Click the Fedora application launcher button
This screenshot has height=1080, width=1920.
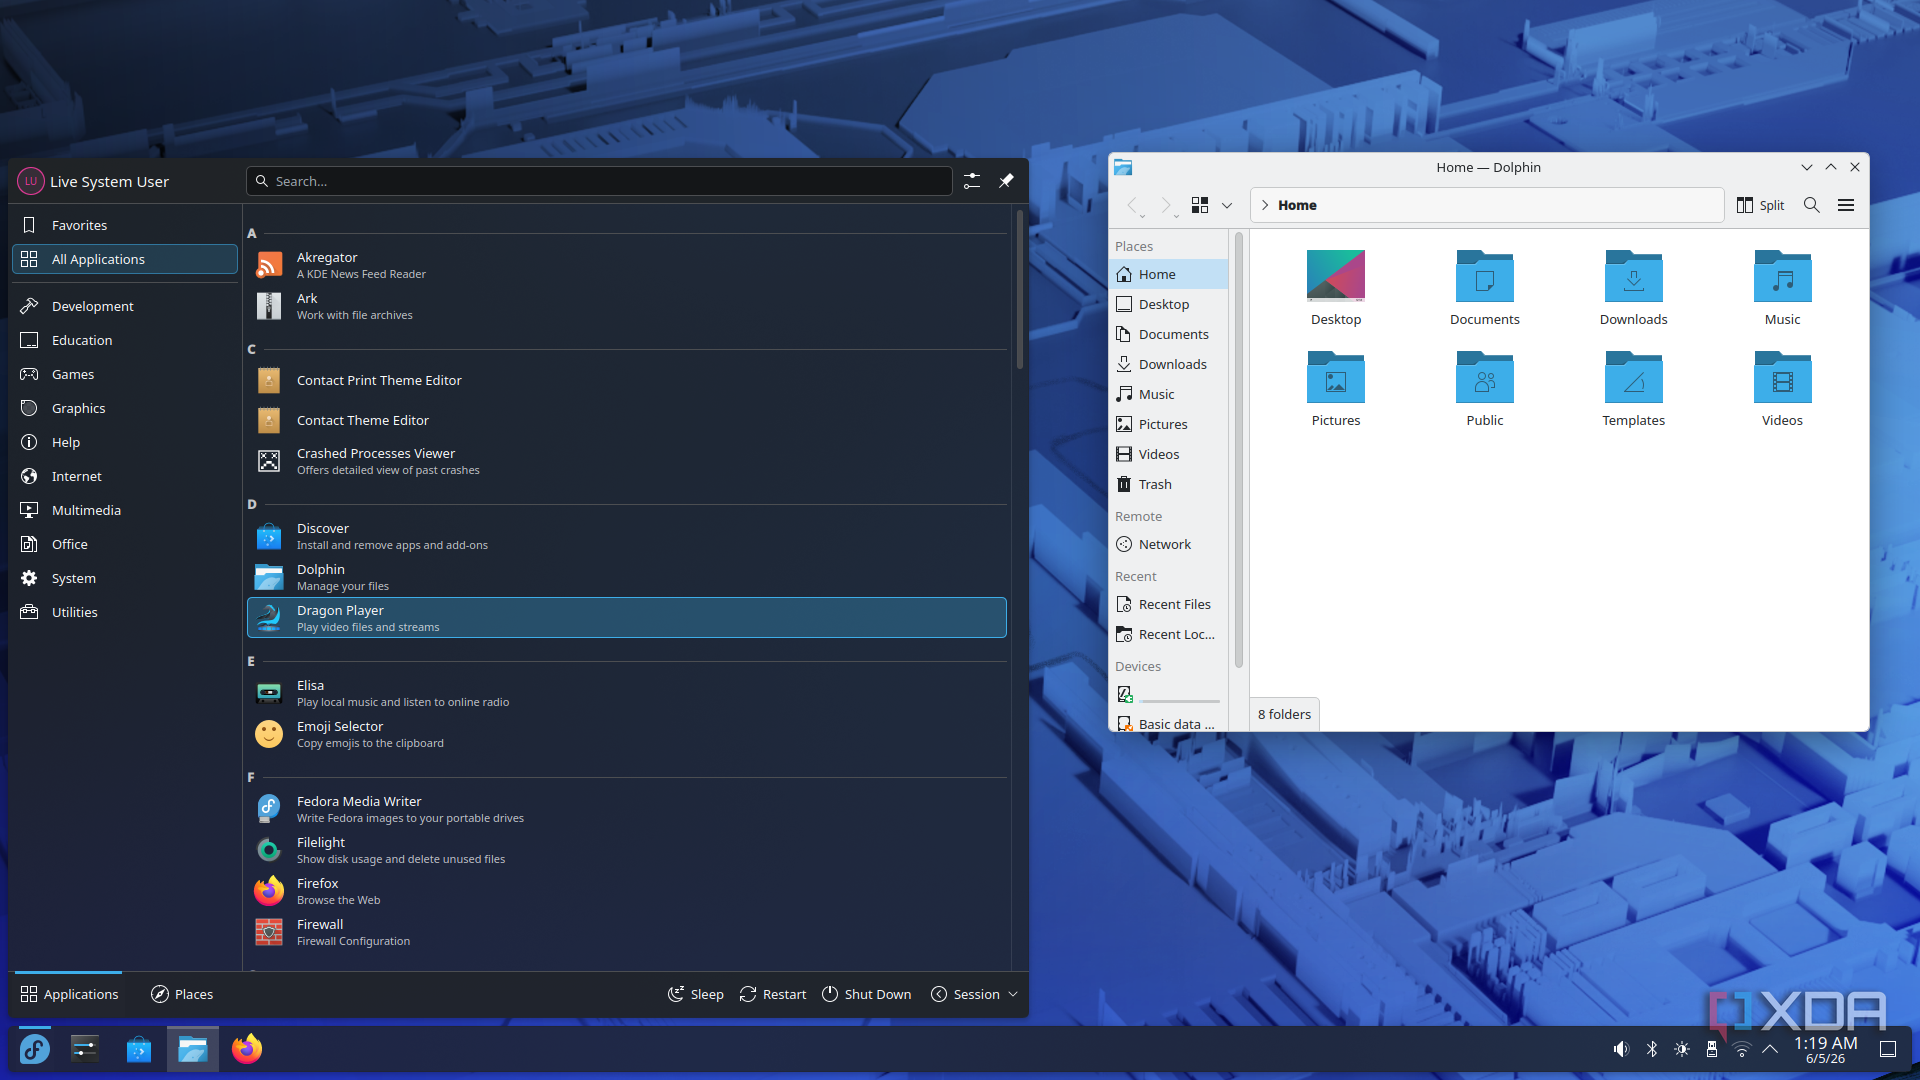click(x=35, y=1049)
